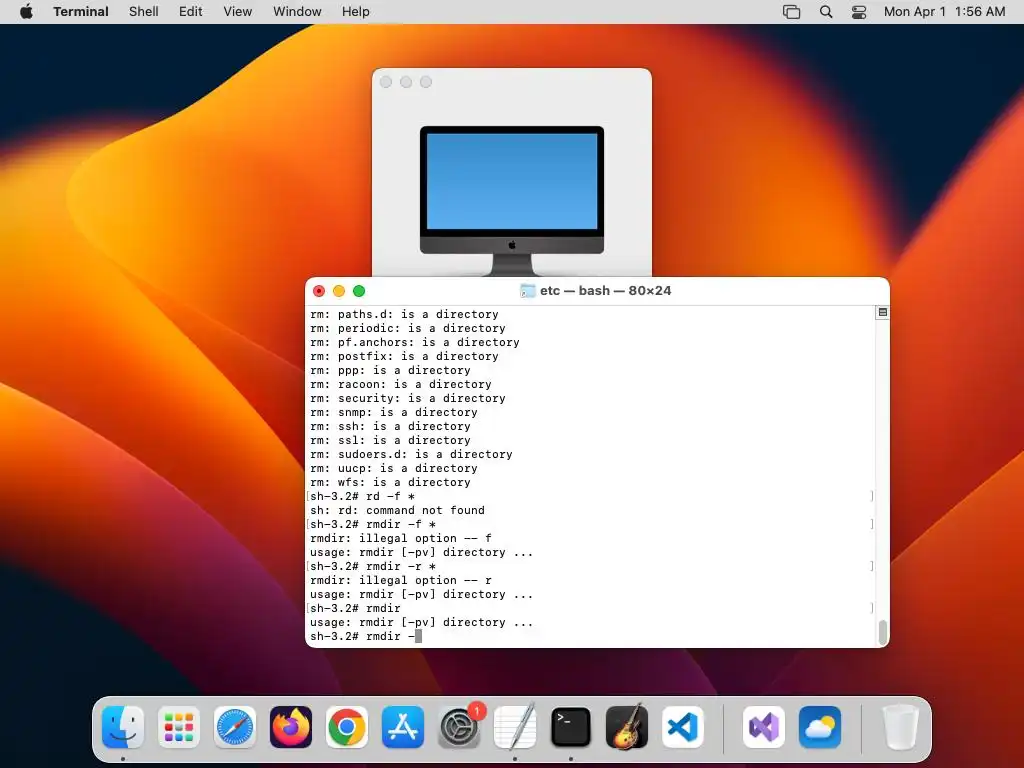Zoom the Terminal window with green button
This screenshot has width=1024, height=768.
pos(359,291)
